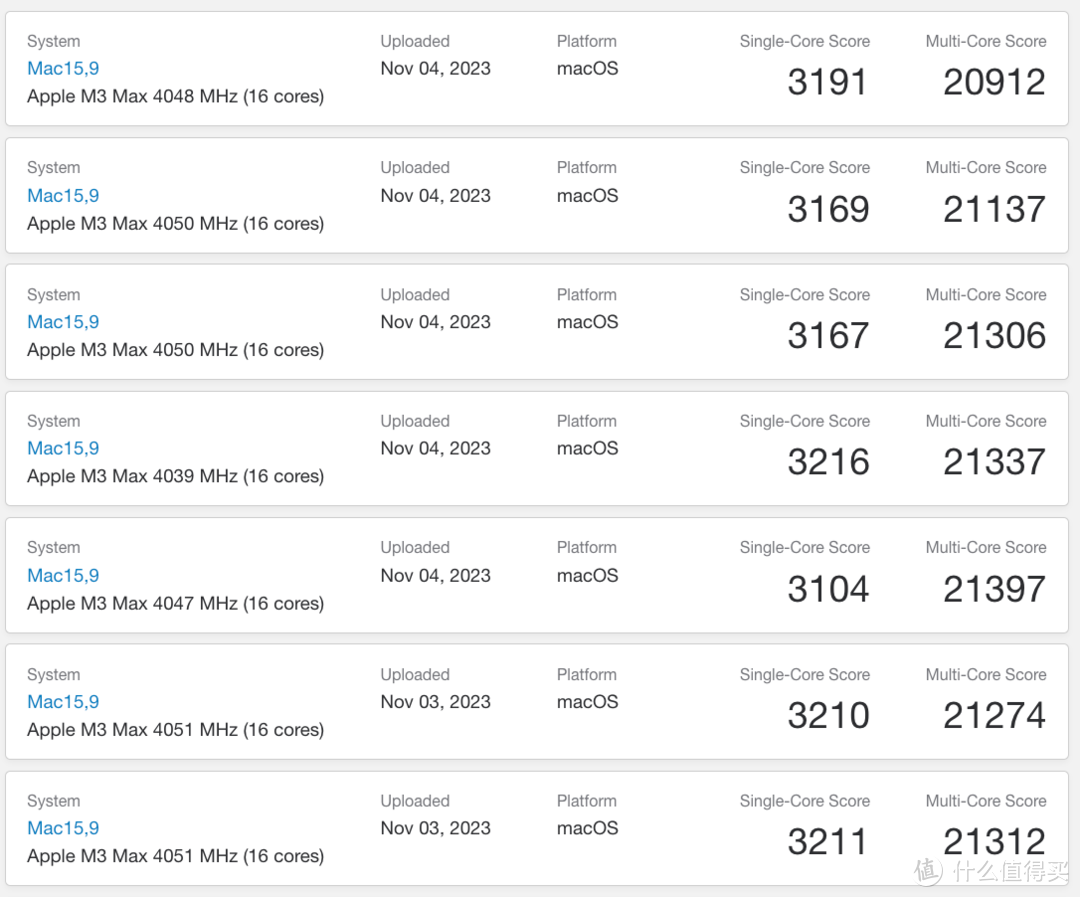
Task: Click the Apple M3 Max 4047 MHz description
Action: [x=176, y=604]
